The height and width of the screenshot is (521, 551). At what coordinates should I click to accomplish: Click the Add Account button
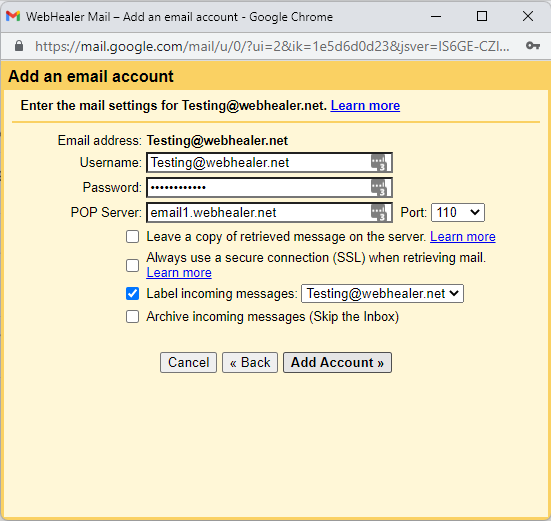(337, 363)
